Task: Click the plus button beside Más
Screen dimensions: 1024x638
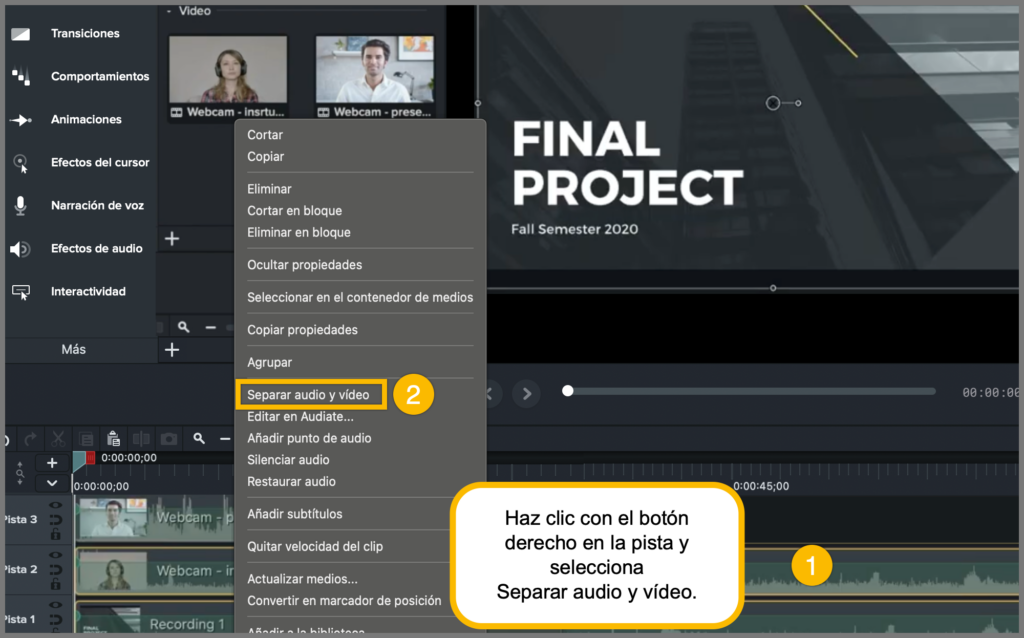Action: click(172, 350)
